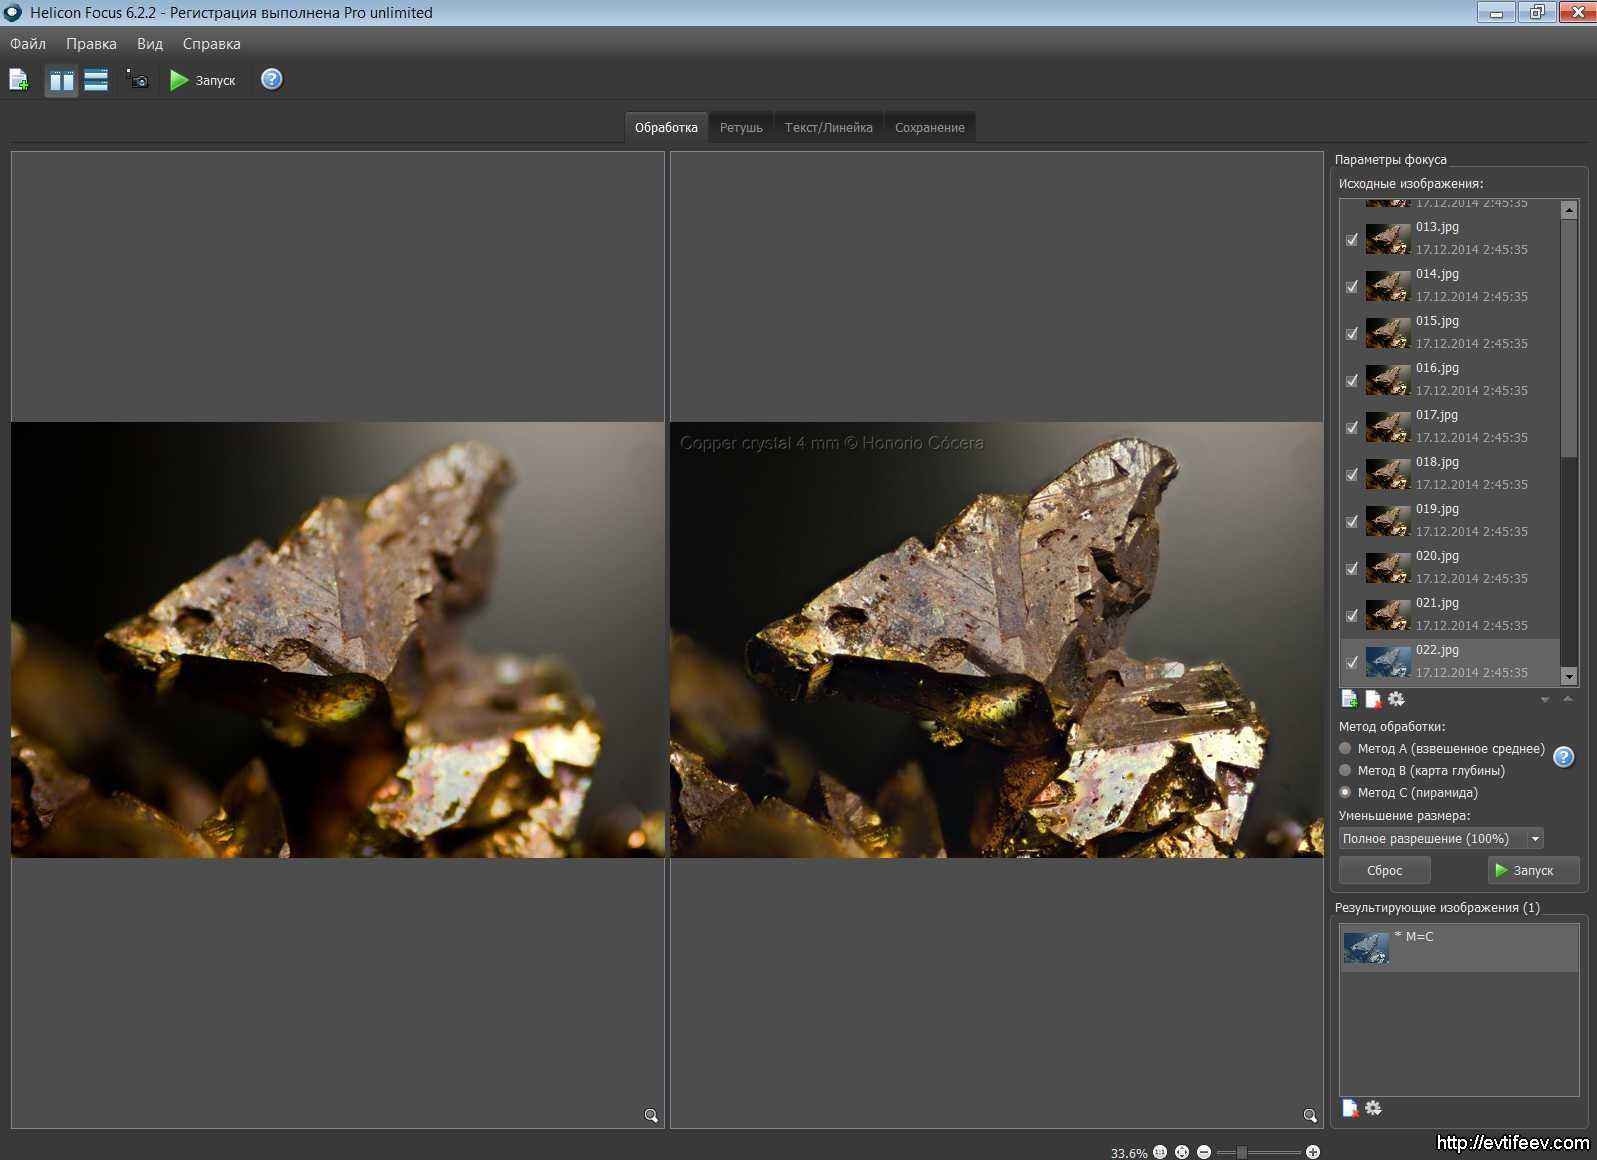The image size is (1597, 1160).
Task: Click magnifier icon in the left image pane
Action: click(x=651, y=1115)
